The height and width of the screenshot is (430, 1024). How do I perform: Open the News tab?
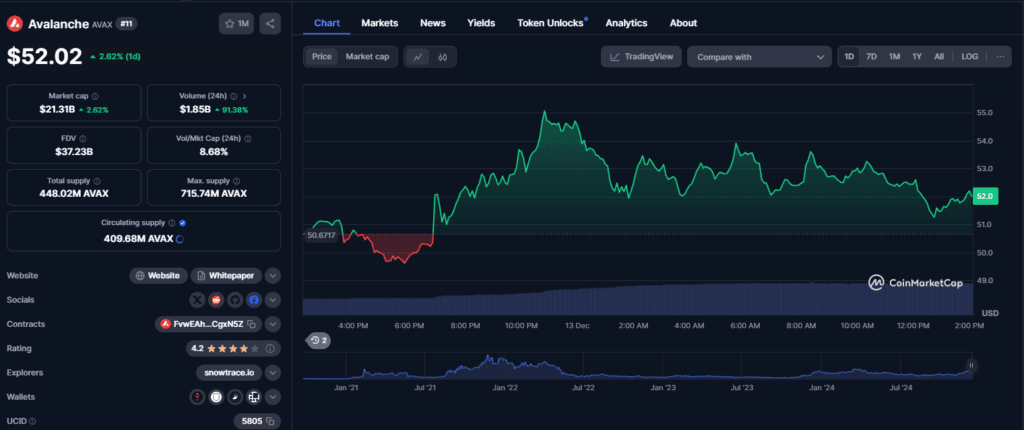pyautogui.click(x=433, y=23)
